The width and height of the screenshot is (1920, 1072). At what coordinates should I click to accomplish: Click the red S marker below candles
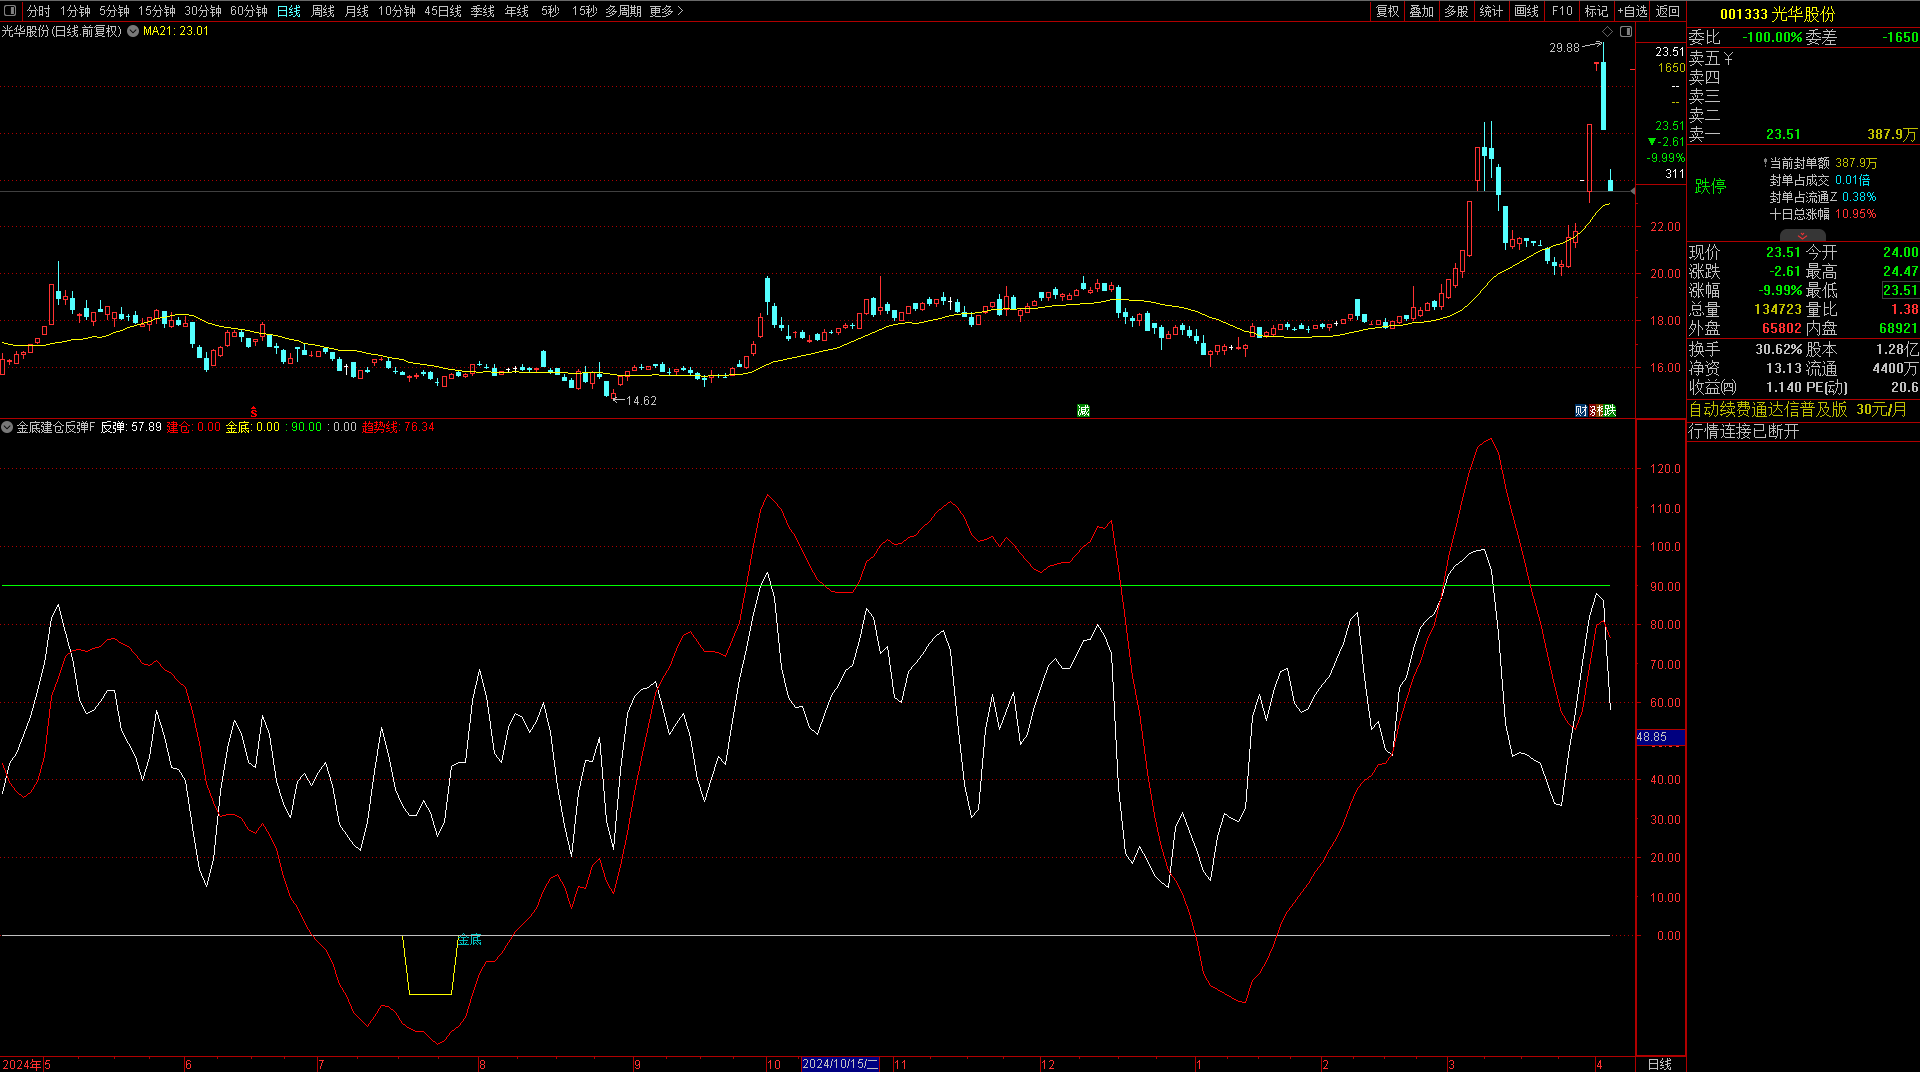point(254,411)
